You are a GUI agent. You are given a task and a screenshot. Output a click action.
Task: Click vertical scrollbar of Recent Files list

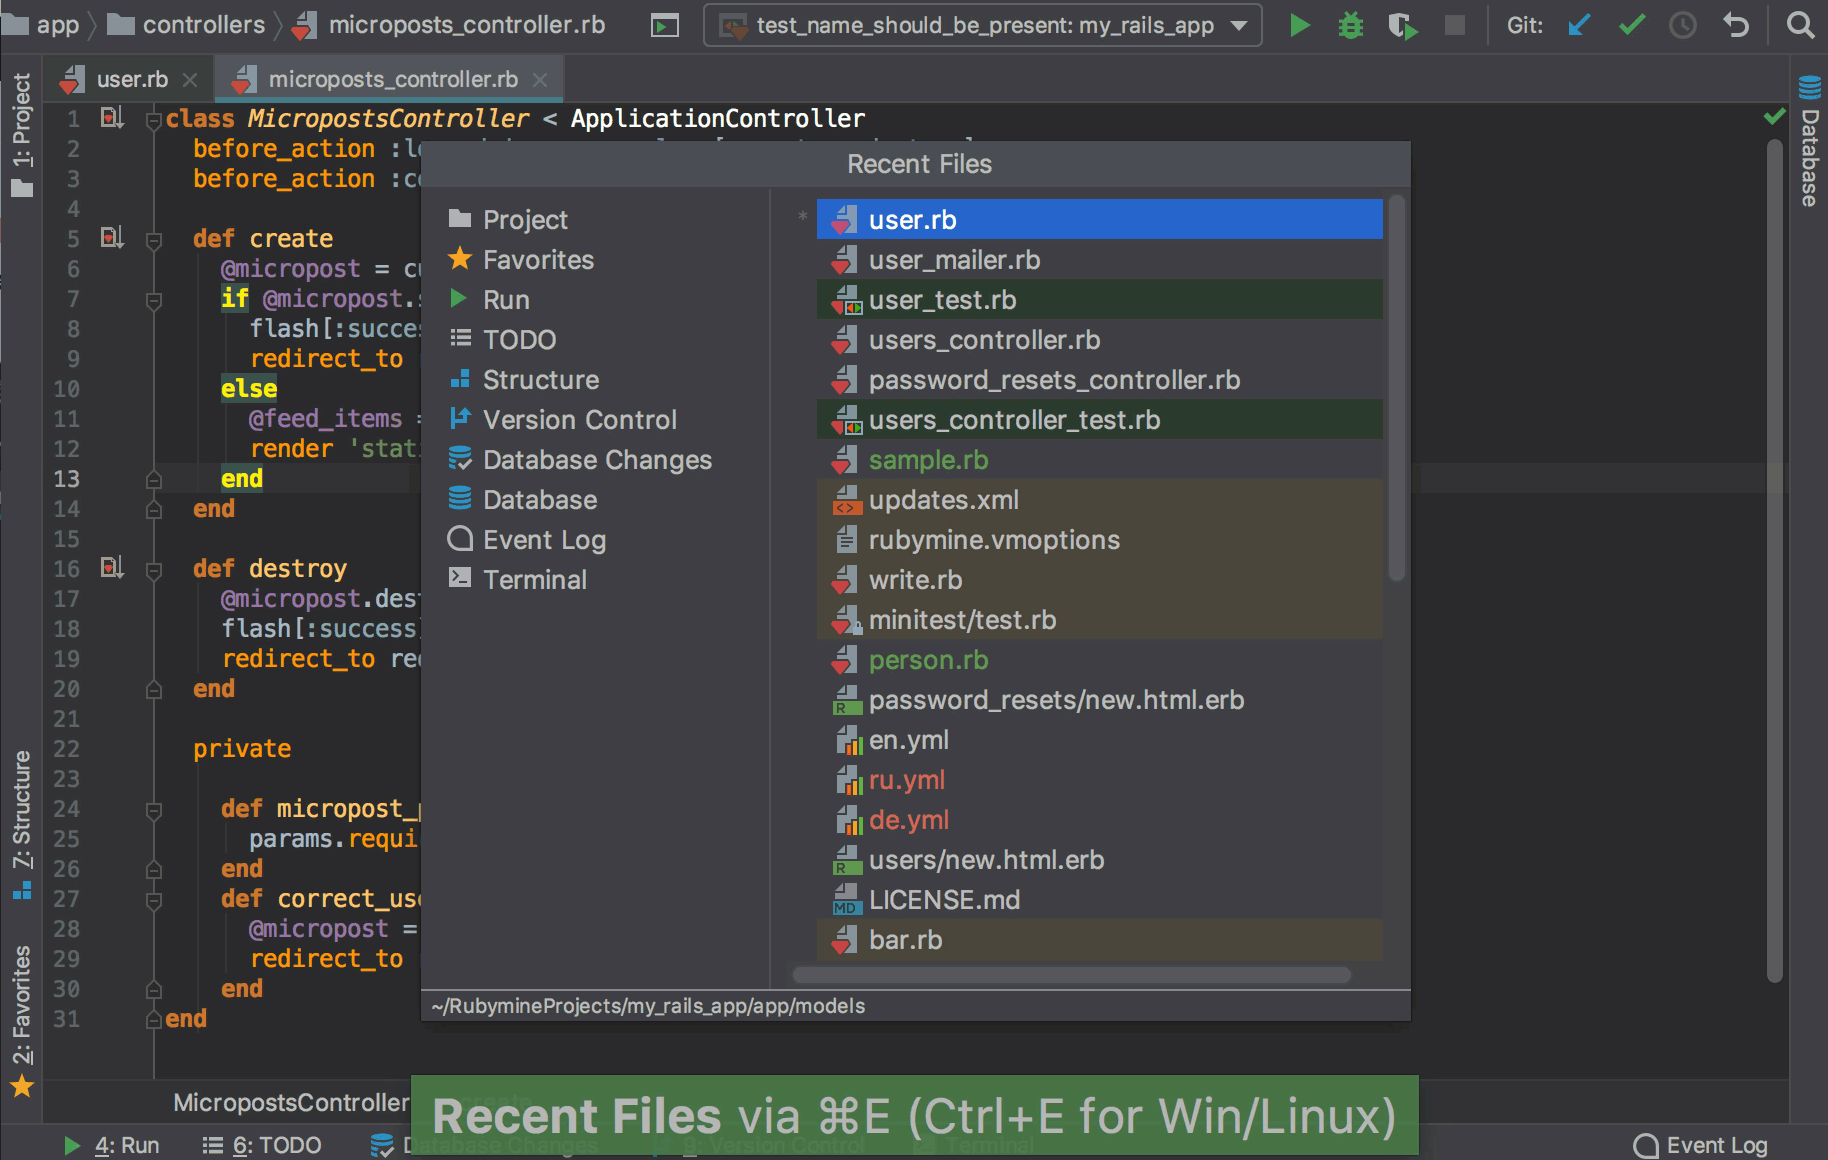(1397, 388)
